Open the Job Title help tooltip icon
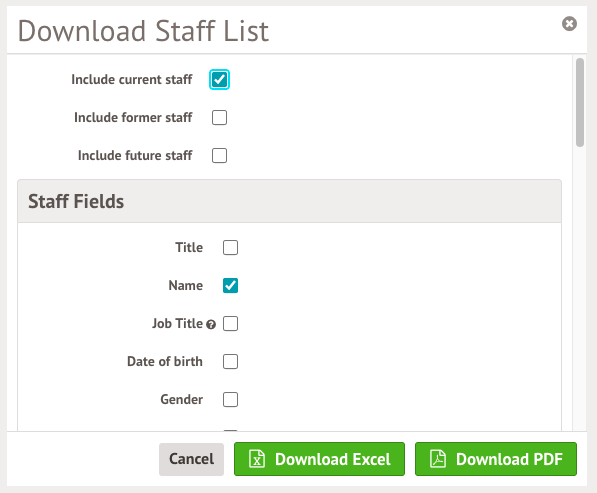This screenshot has height=493, width=597. [x=211, y=324]
